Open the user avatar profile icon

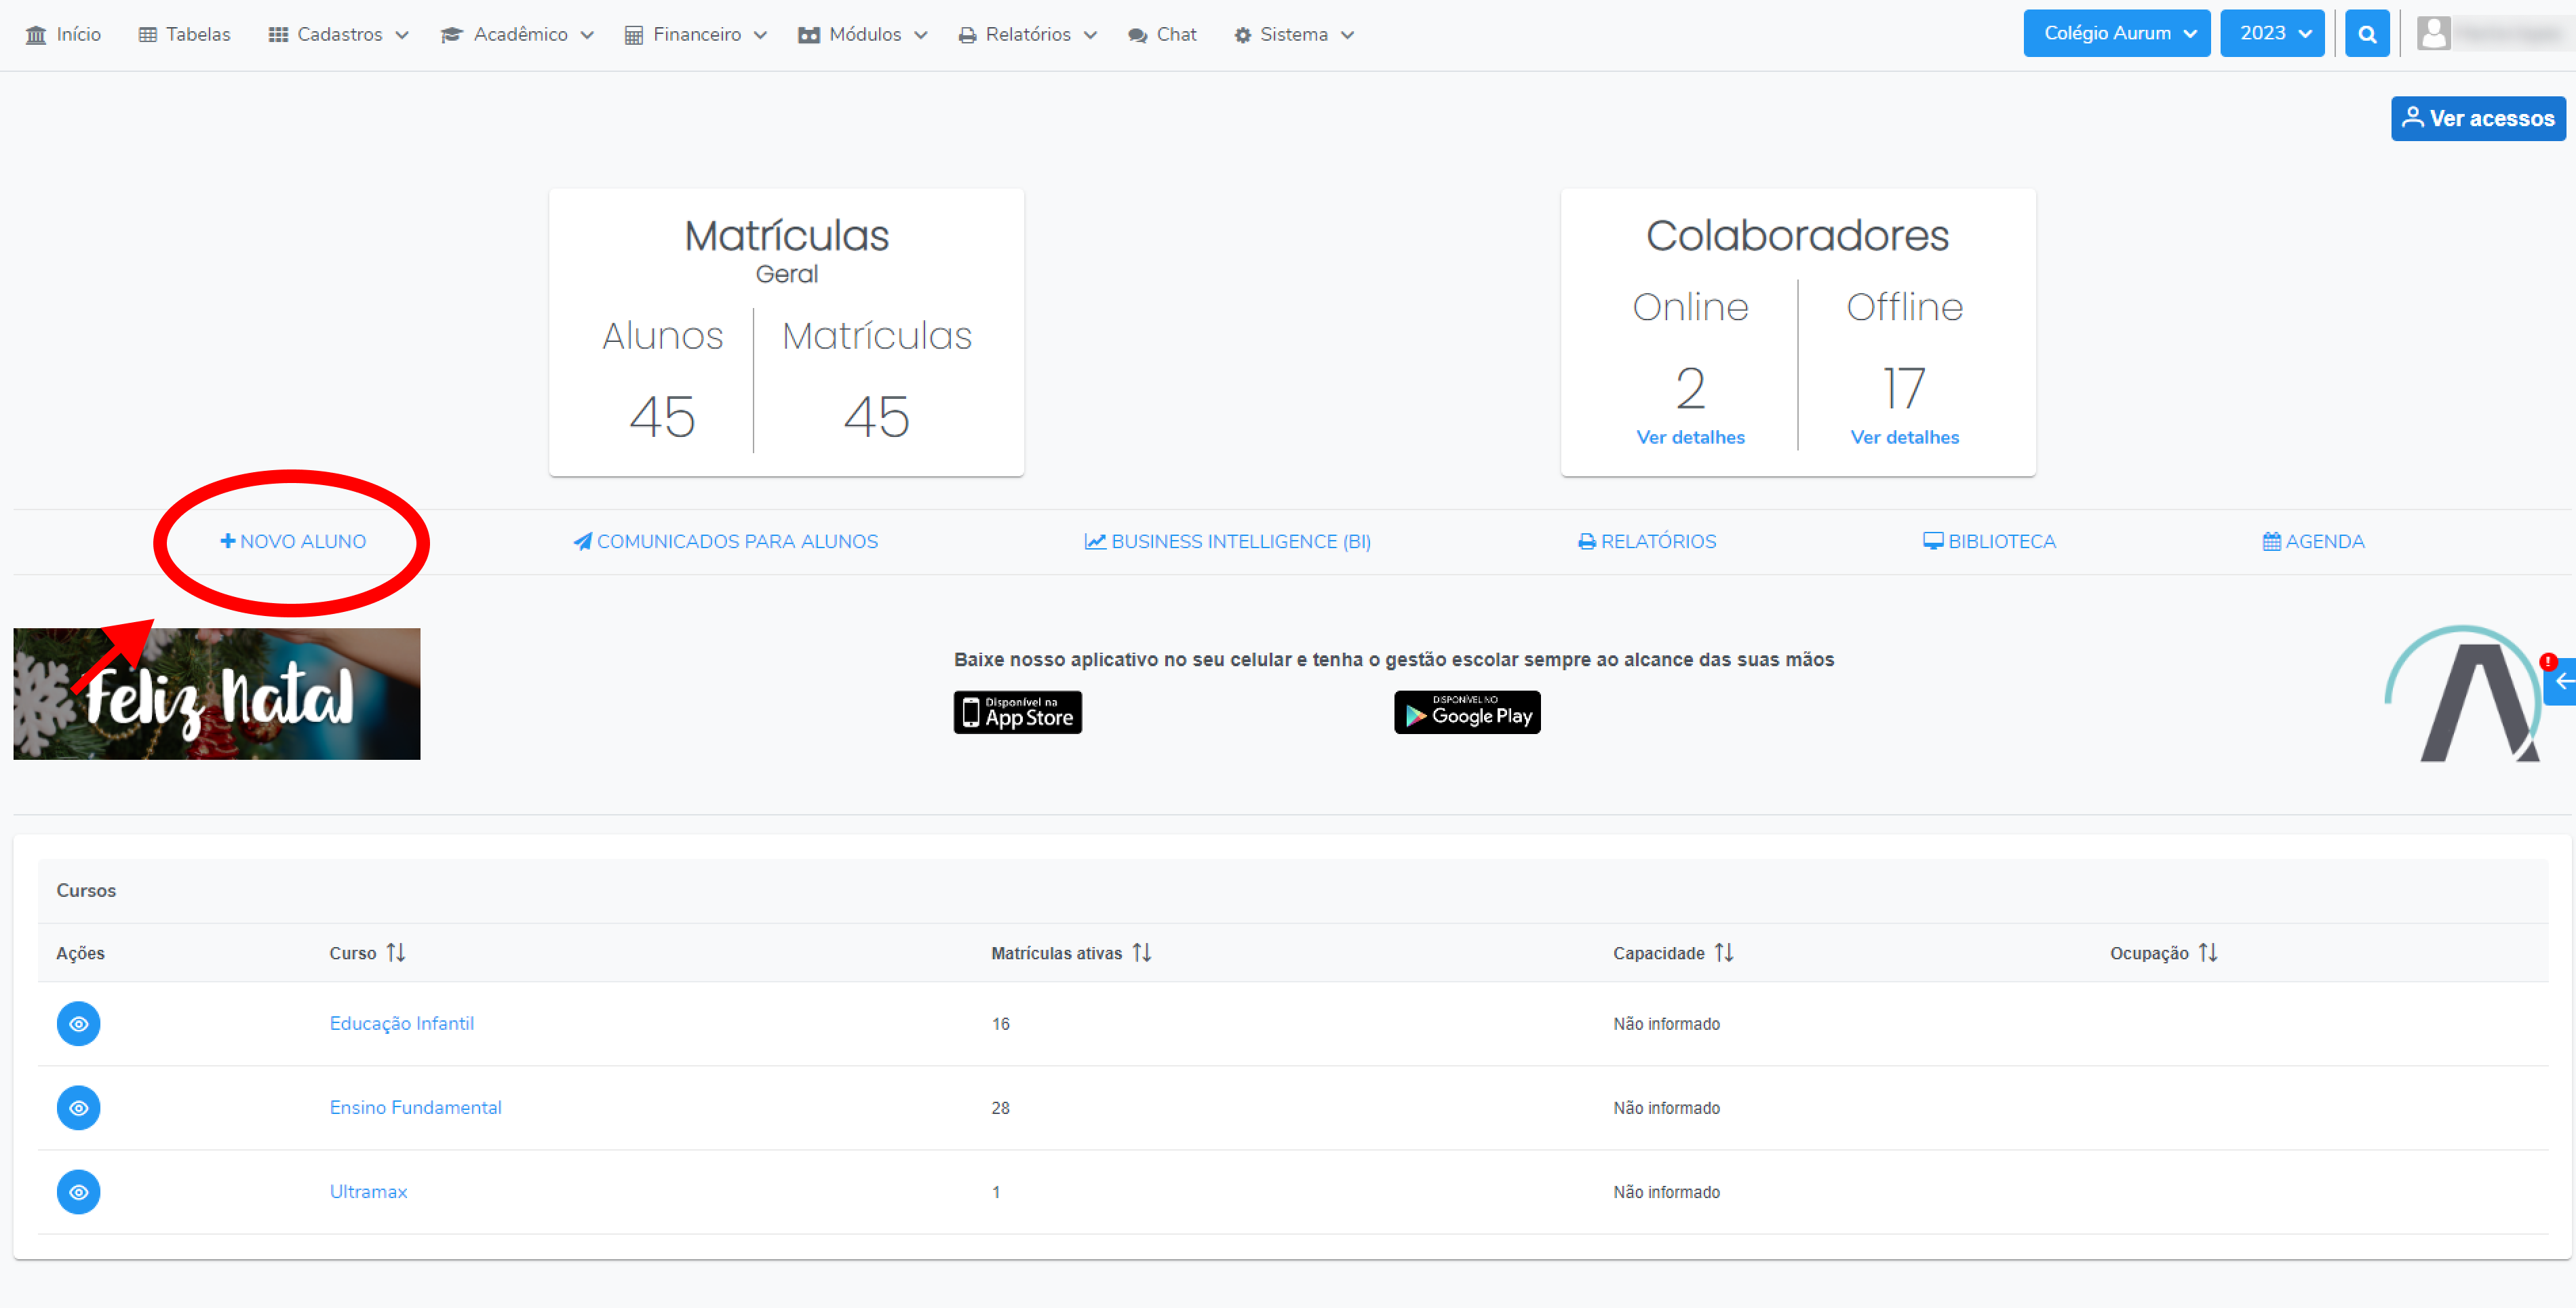point(2433,34)
